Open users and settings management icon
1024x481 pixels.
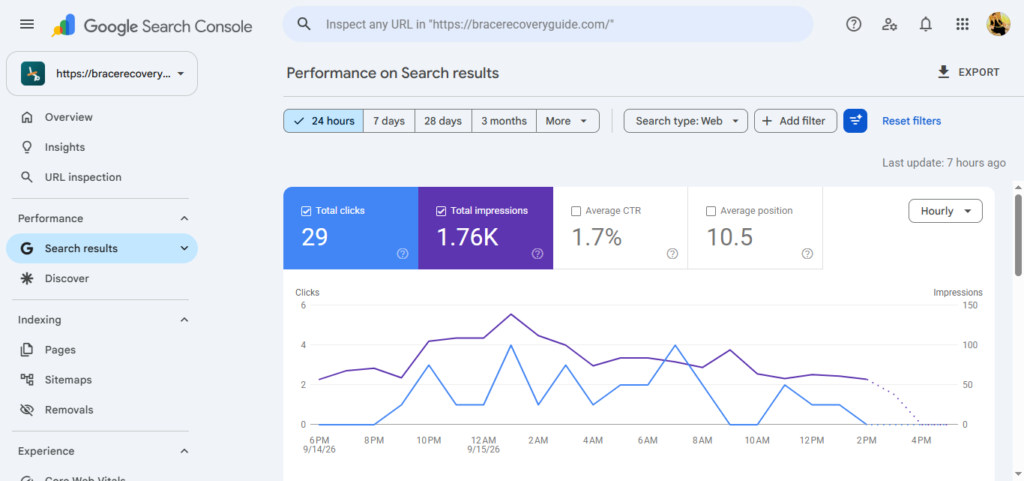[x=889, y=24]
